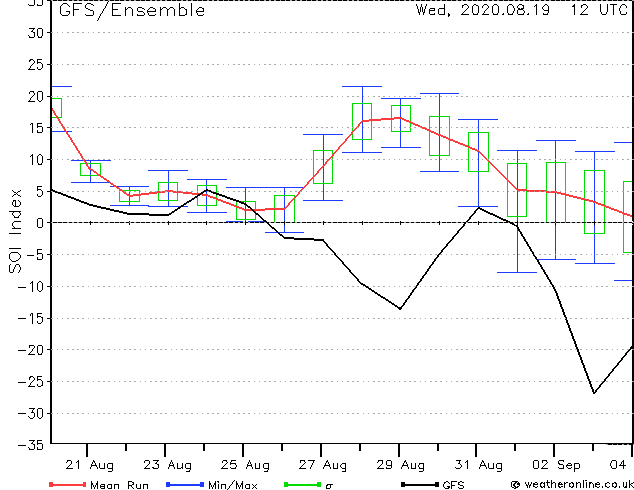
Task: Click the GFS line minimum near -27
Action: click(594, 393)
